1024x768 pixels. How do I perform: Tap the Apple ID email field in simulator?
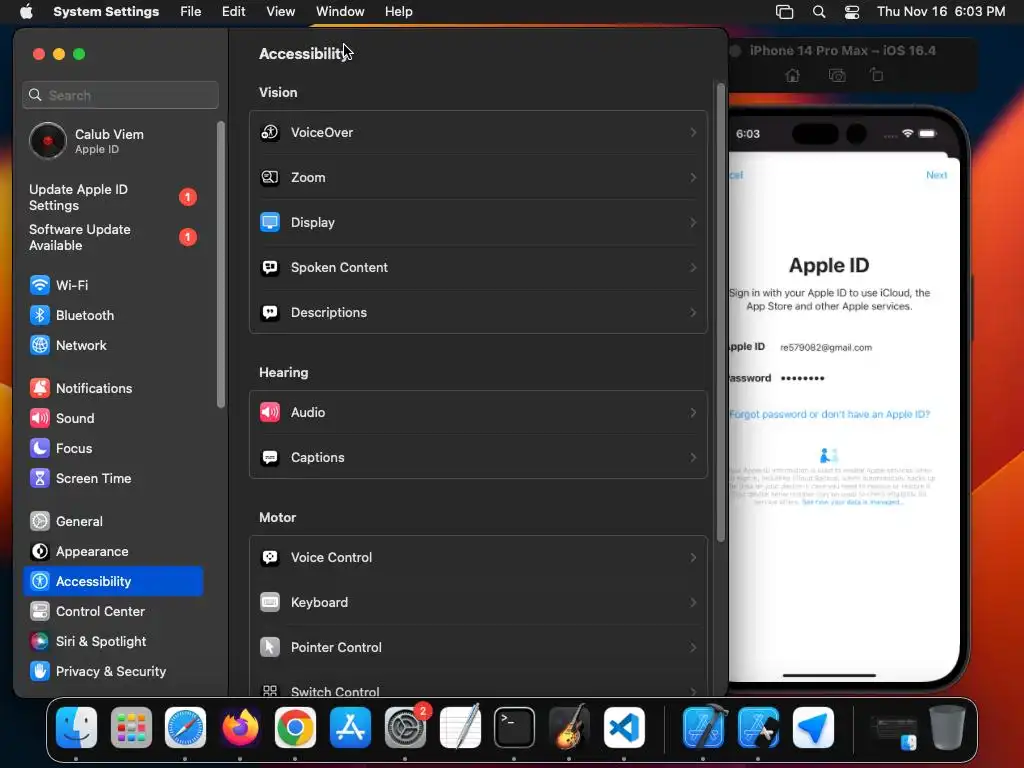pos(826,347)
